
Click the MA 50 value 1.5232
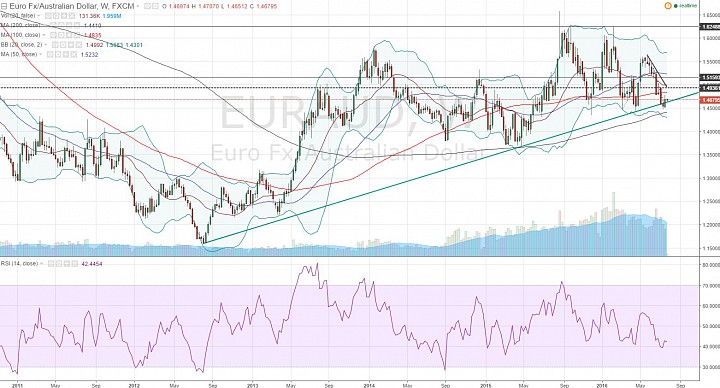[x=89, y=54]
